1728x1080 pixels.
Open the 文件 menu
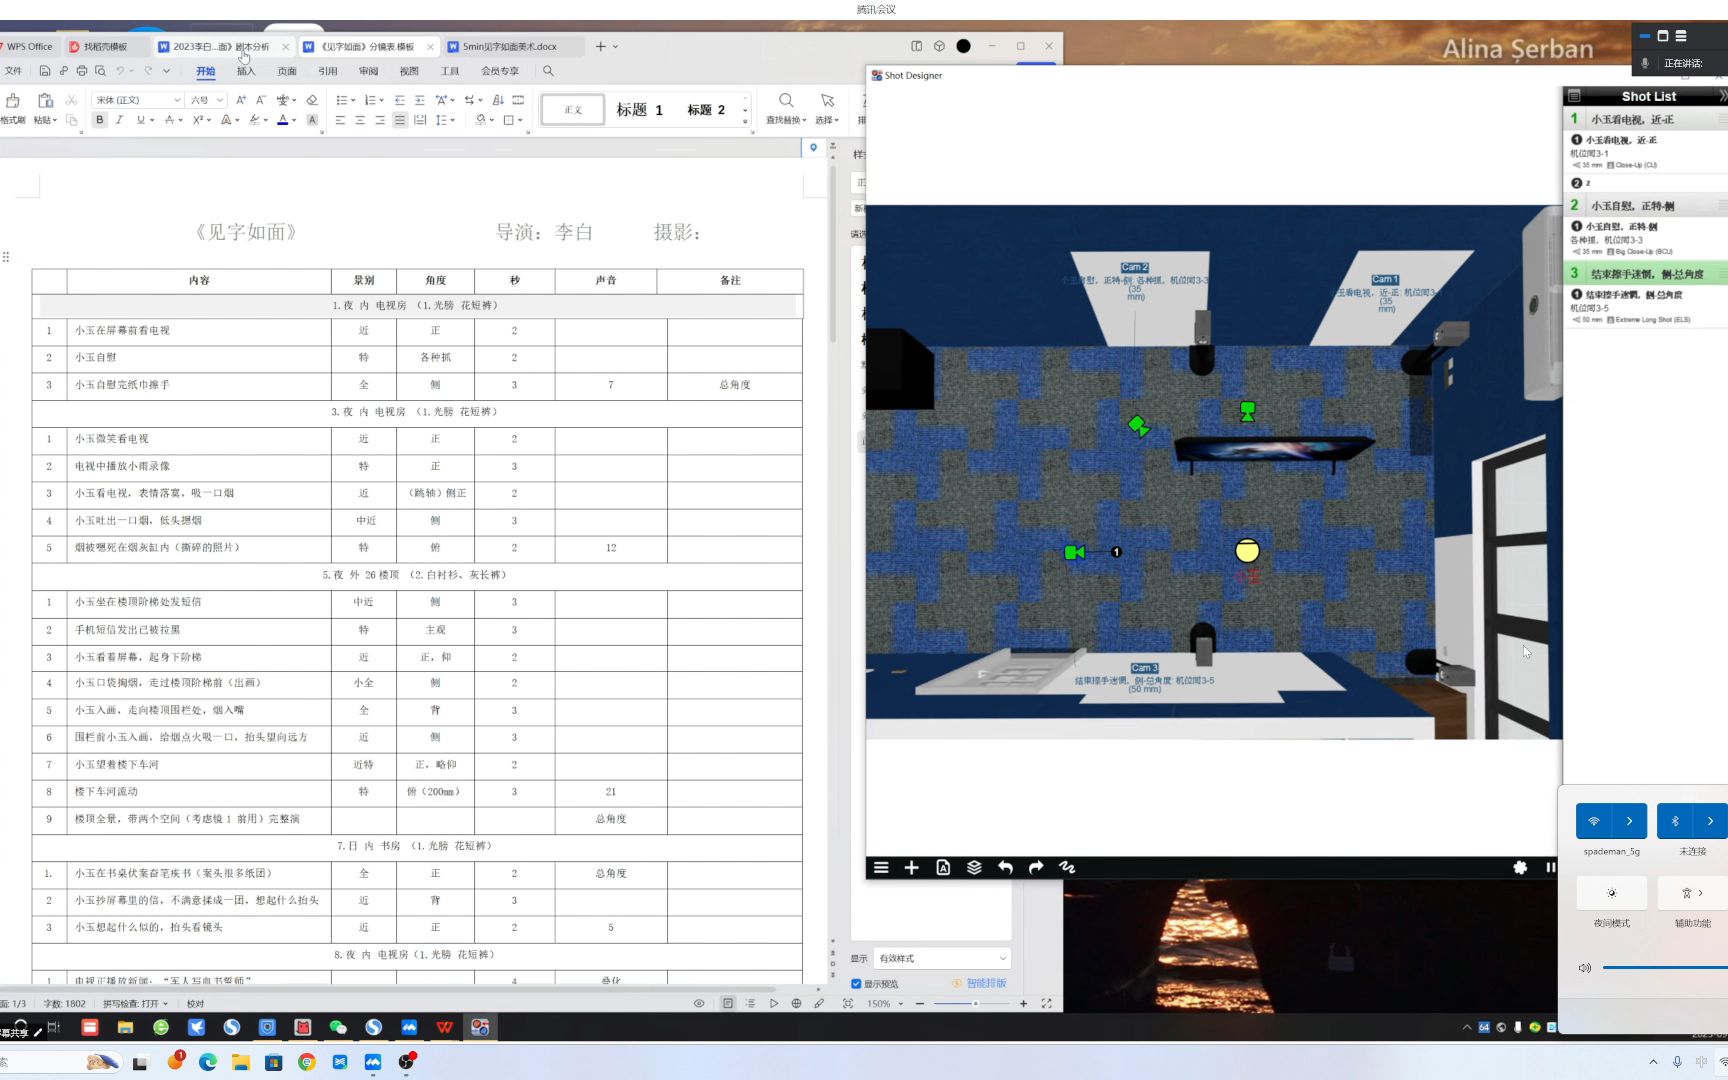pos(13,71)
